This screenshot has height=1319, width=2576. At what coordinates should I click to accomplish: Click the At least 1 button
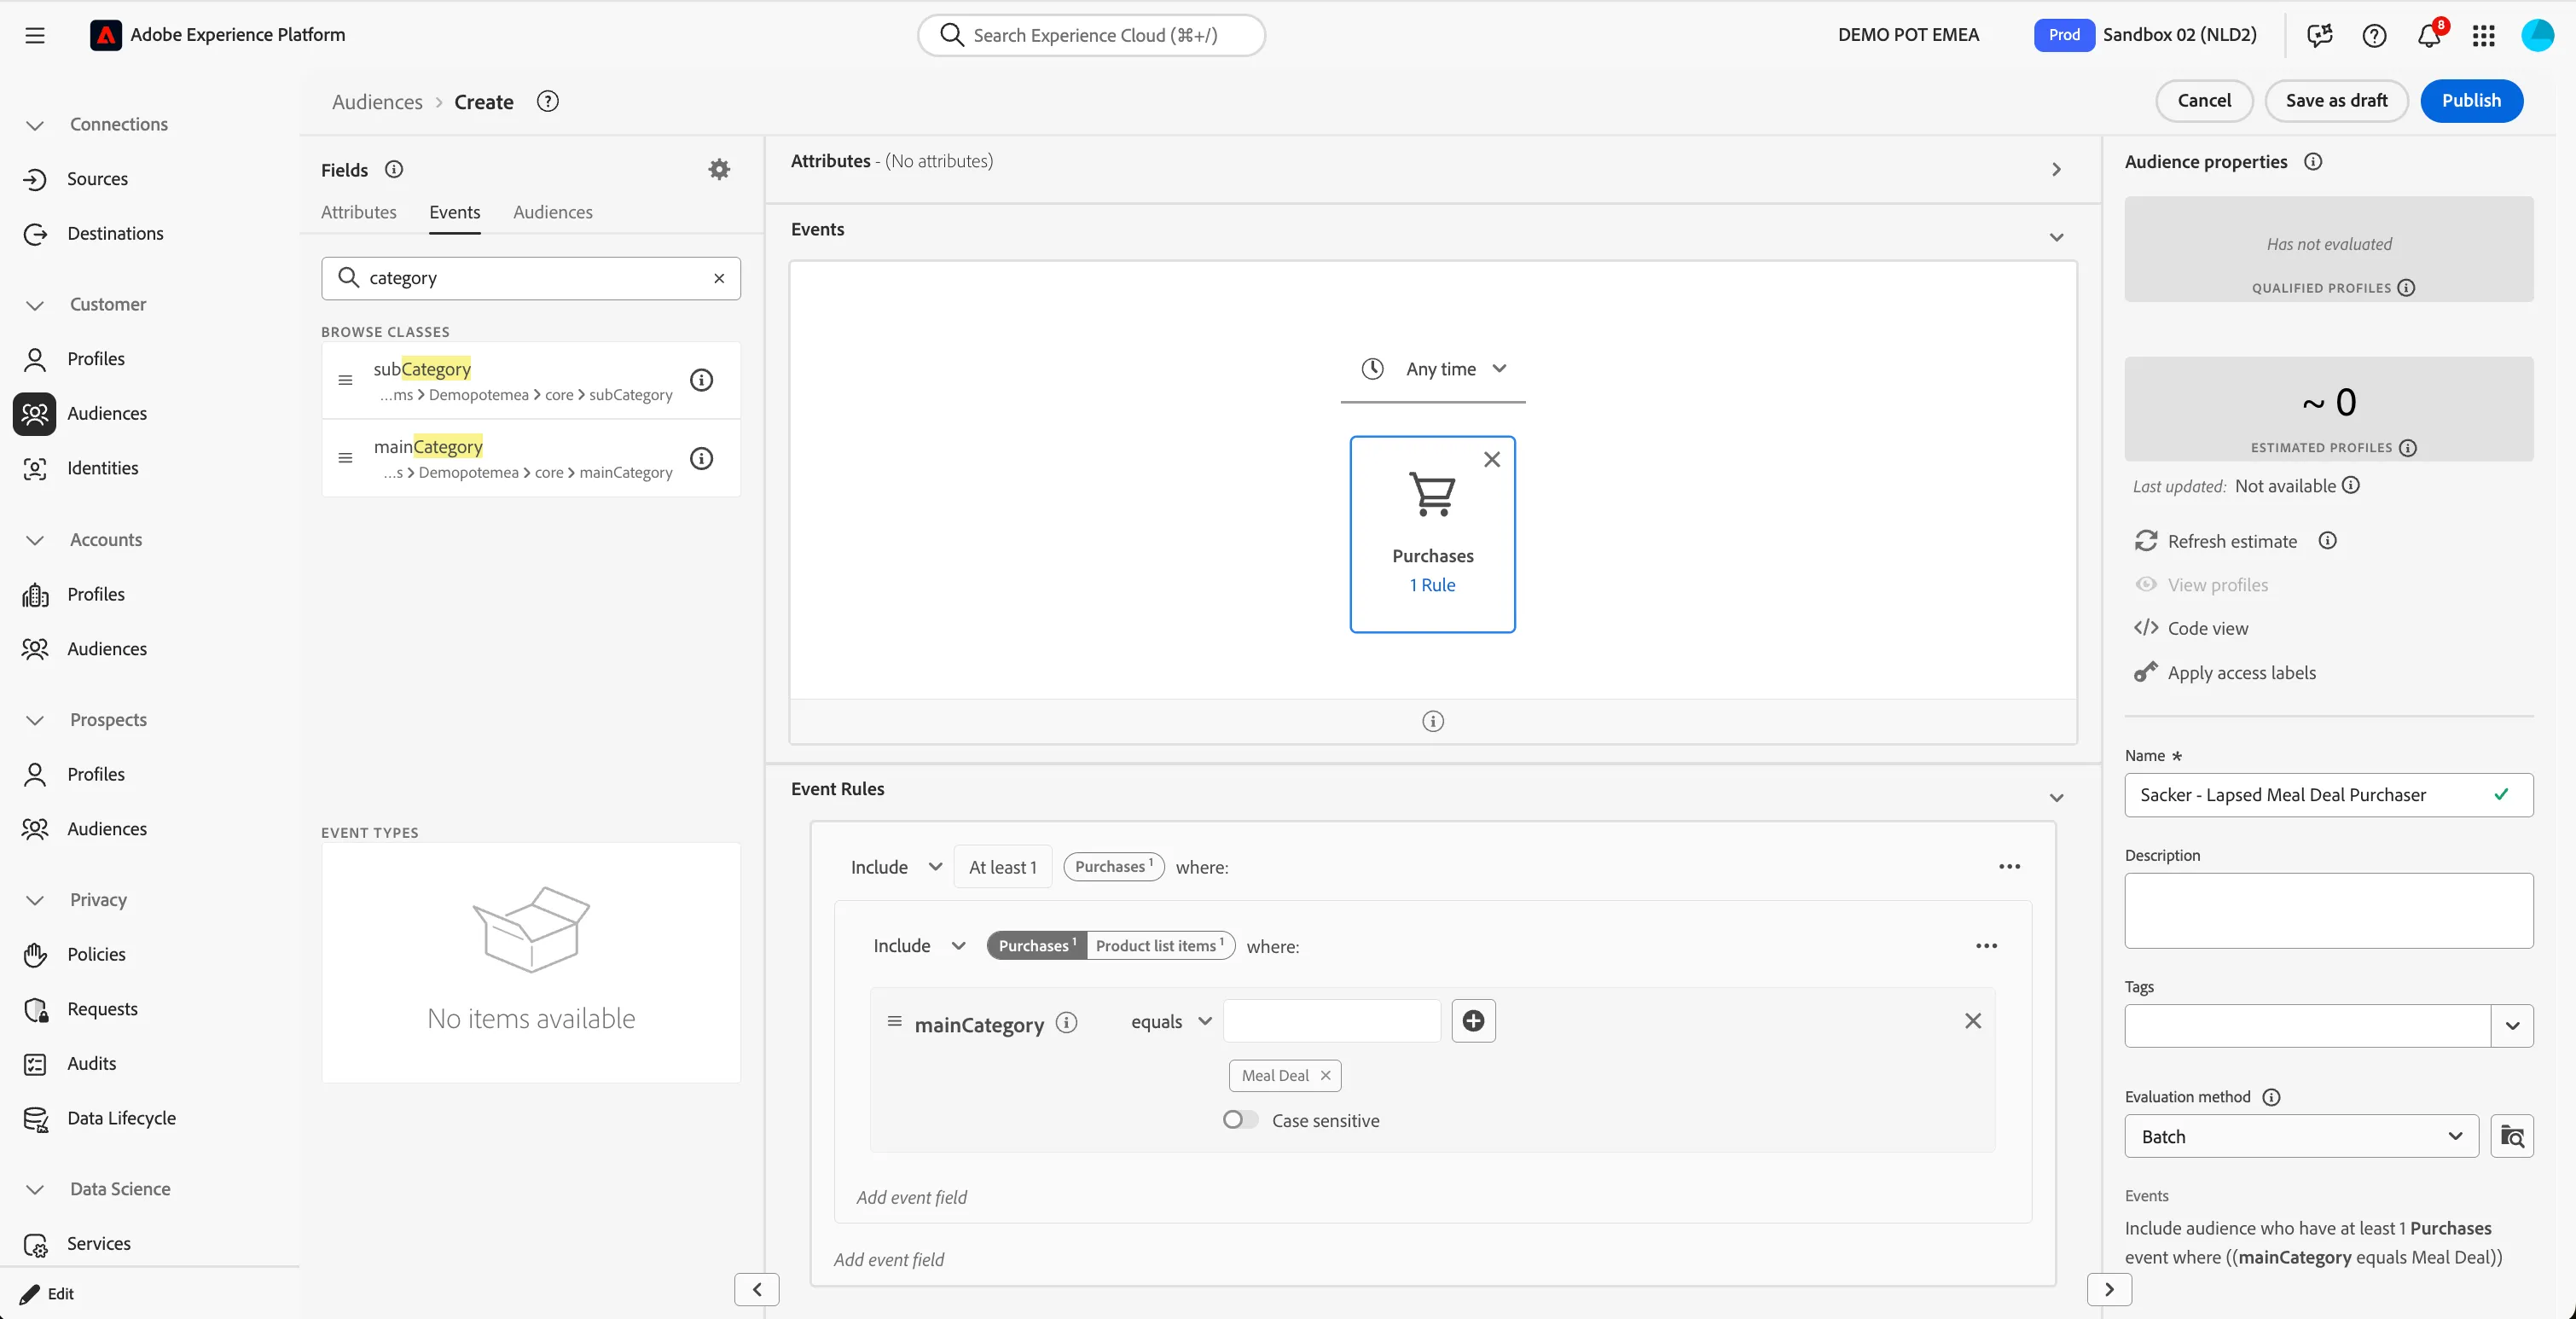coord(1003,867)
